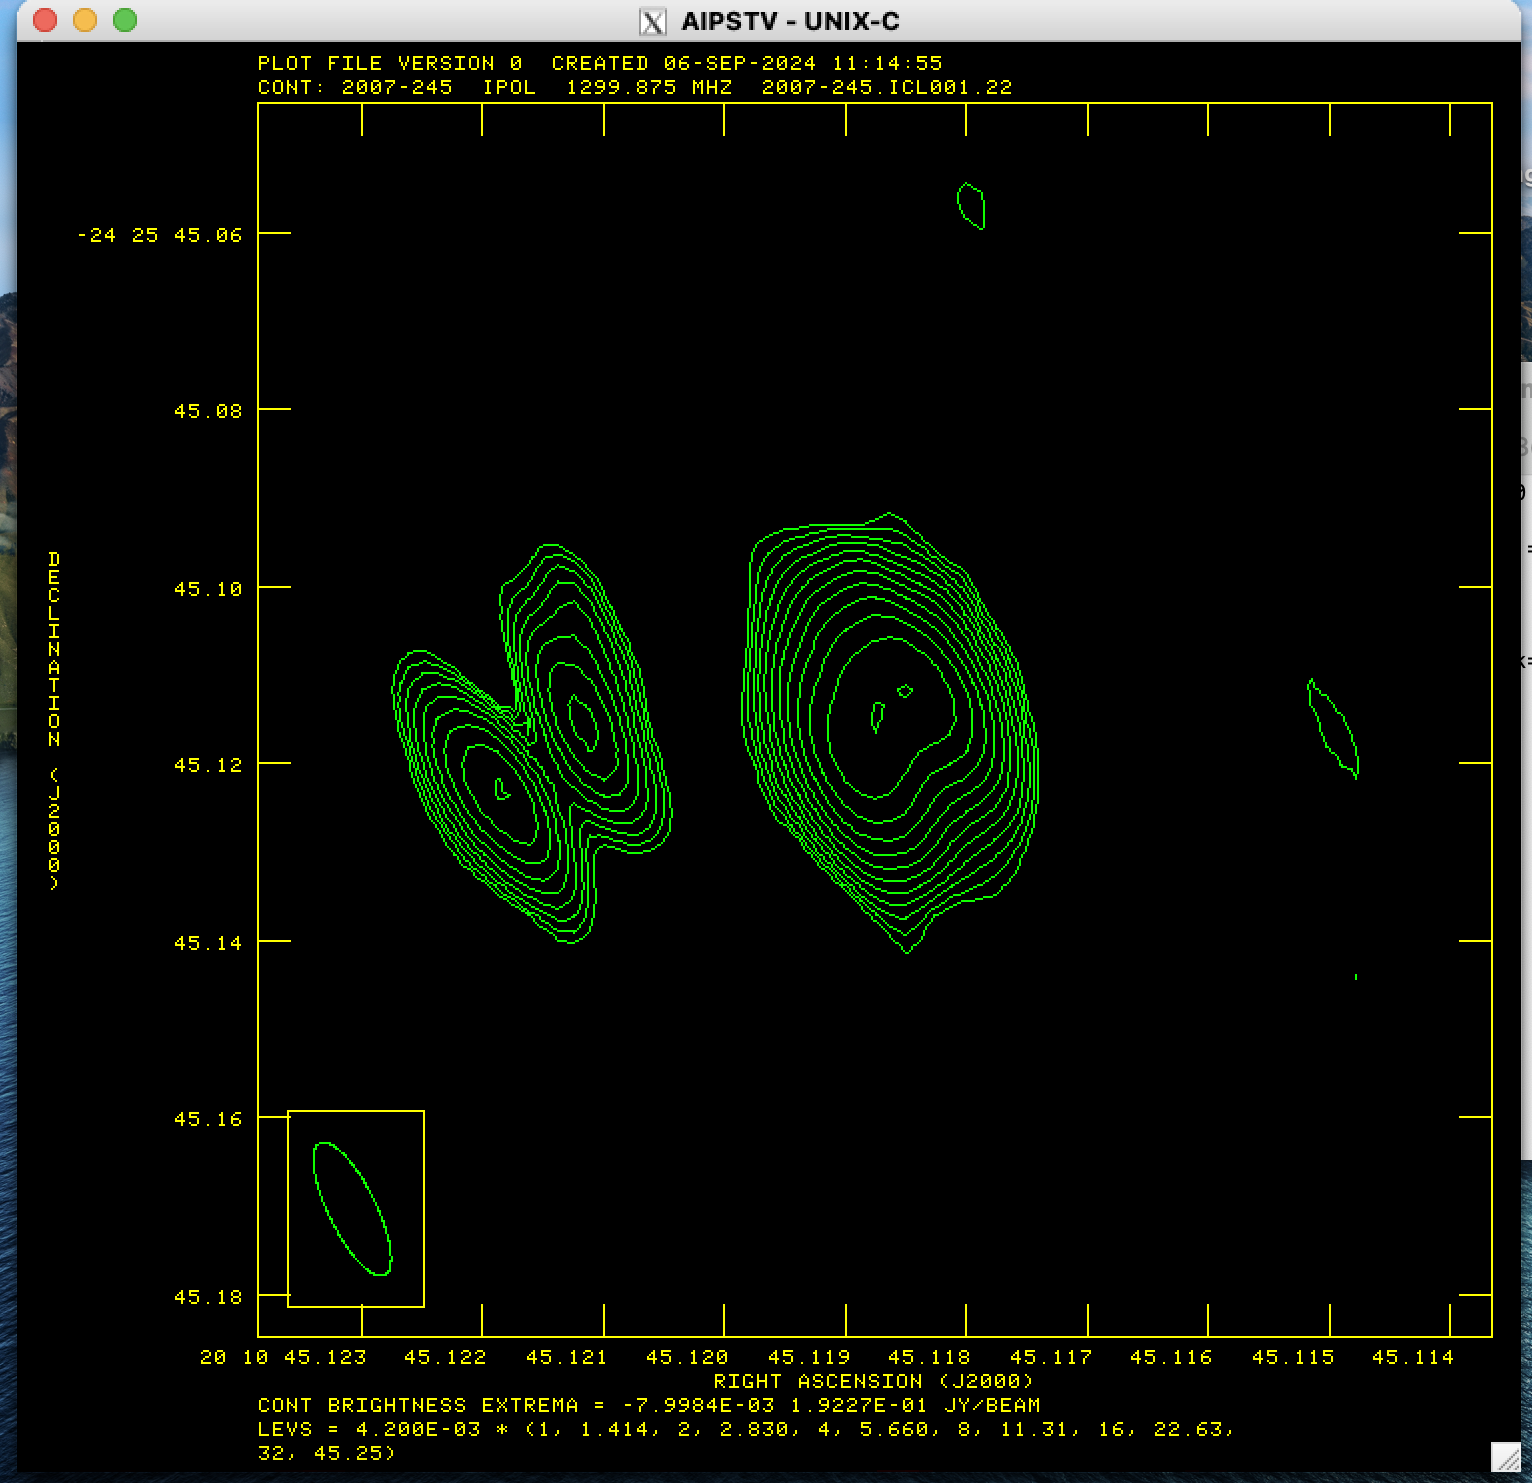Screen dimensions: 1532x1483
Task: Maximize the window using the green button
Action: pos(125,20)
